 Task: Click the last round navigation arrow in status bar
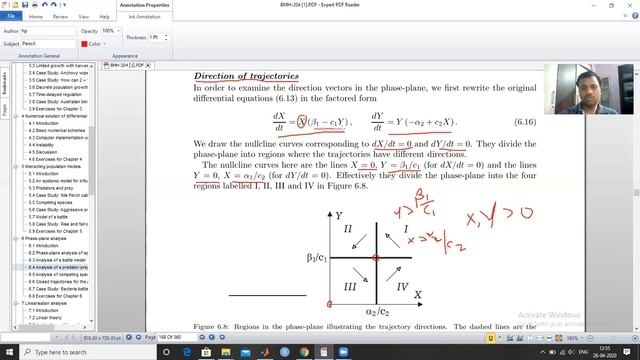[222, 337]
